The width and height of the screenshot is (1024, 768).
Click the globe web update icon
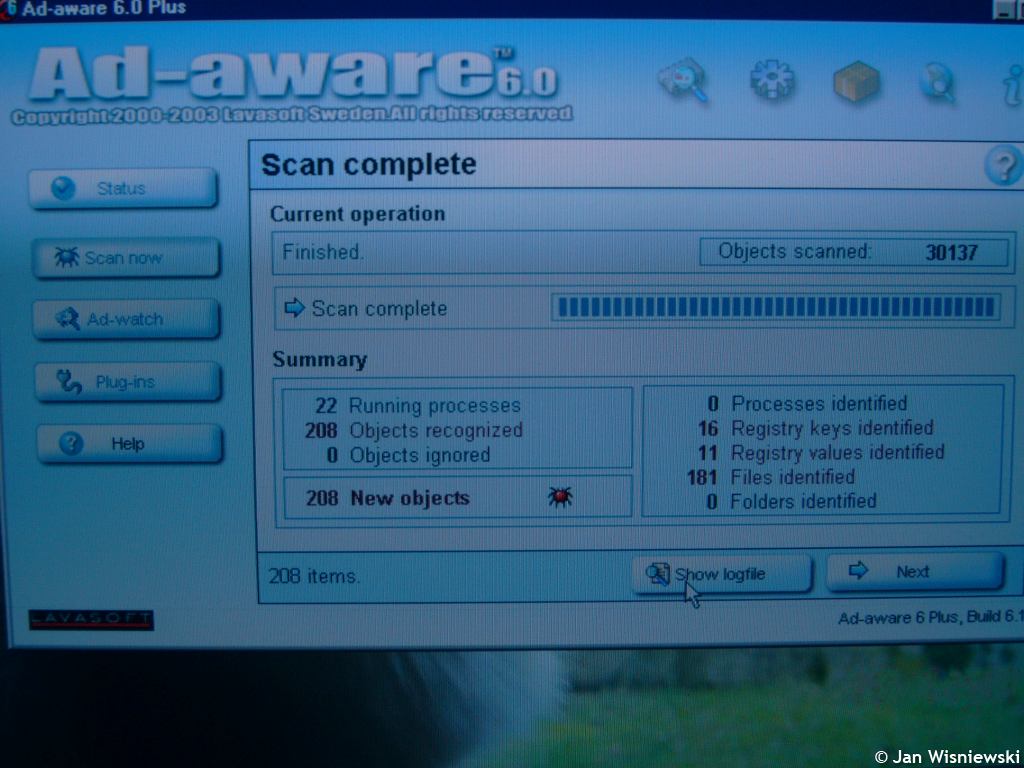pyautogui.click(x=937, y=83)
